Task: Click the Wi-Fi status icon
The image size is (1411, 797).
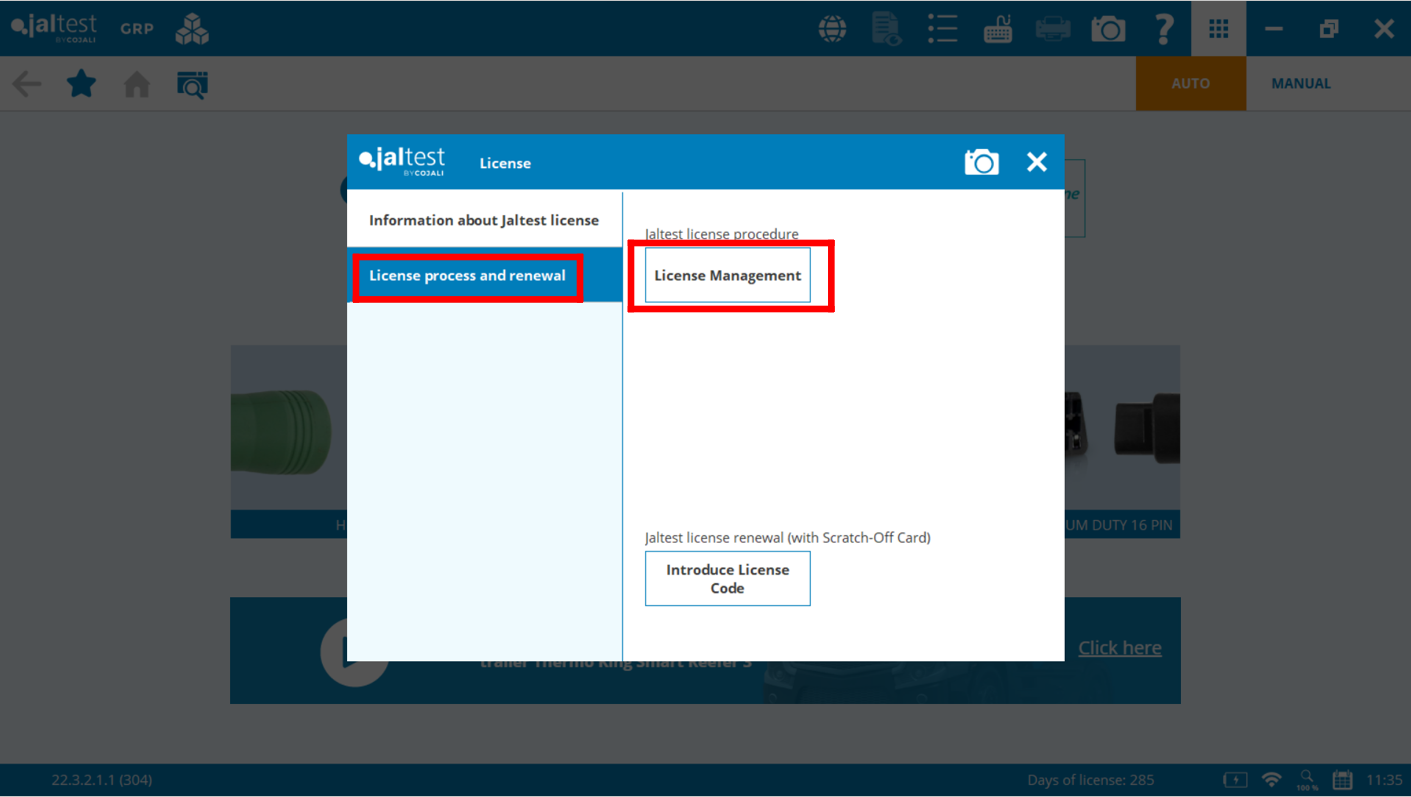Action: point(1272,779)
